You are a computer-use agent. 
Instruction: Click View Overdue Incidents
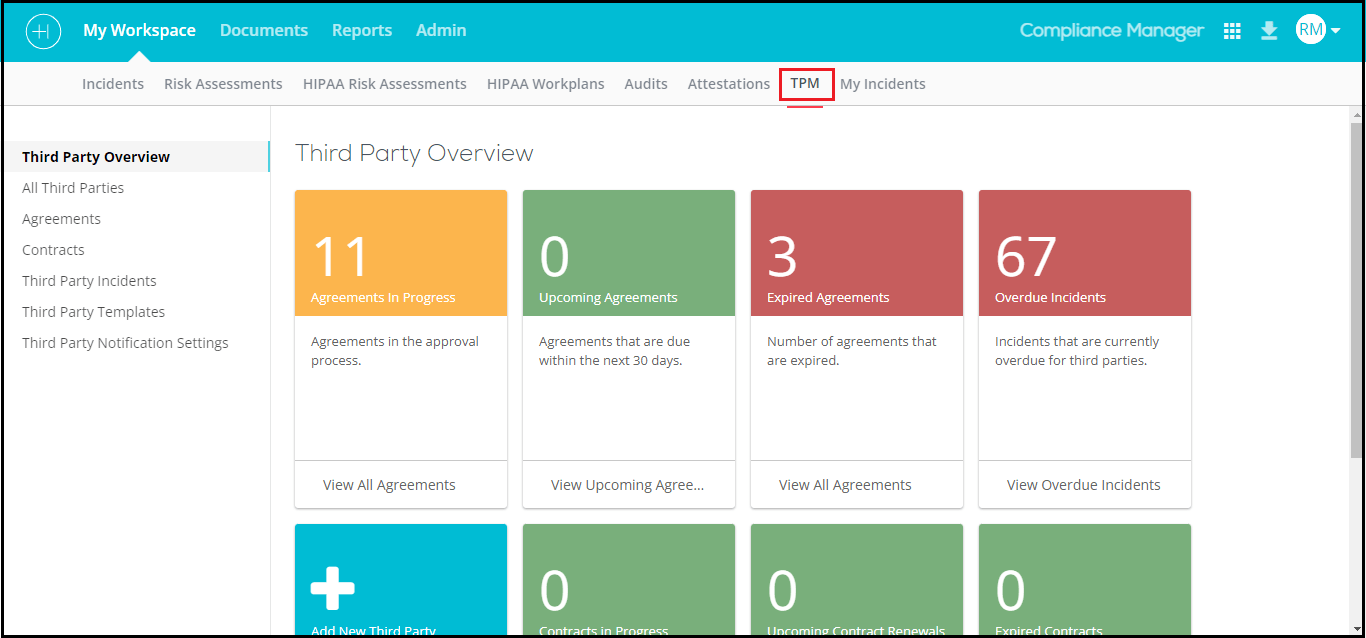pos(1083,484)
